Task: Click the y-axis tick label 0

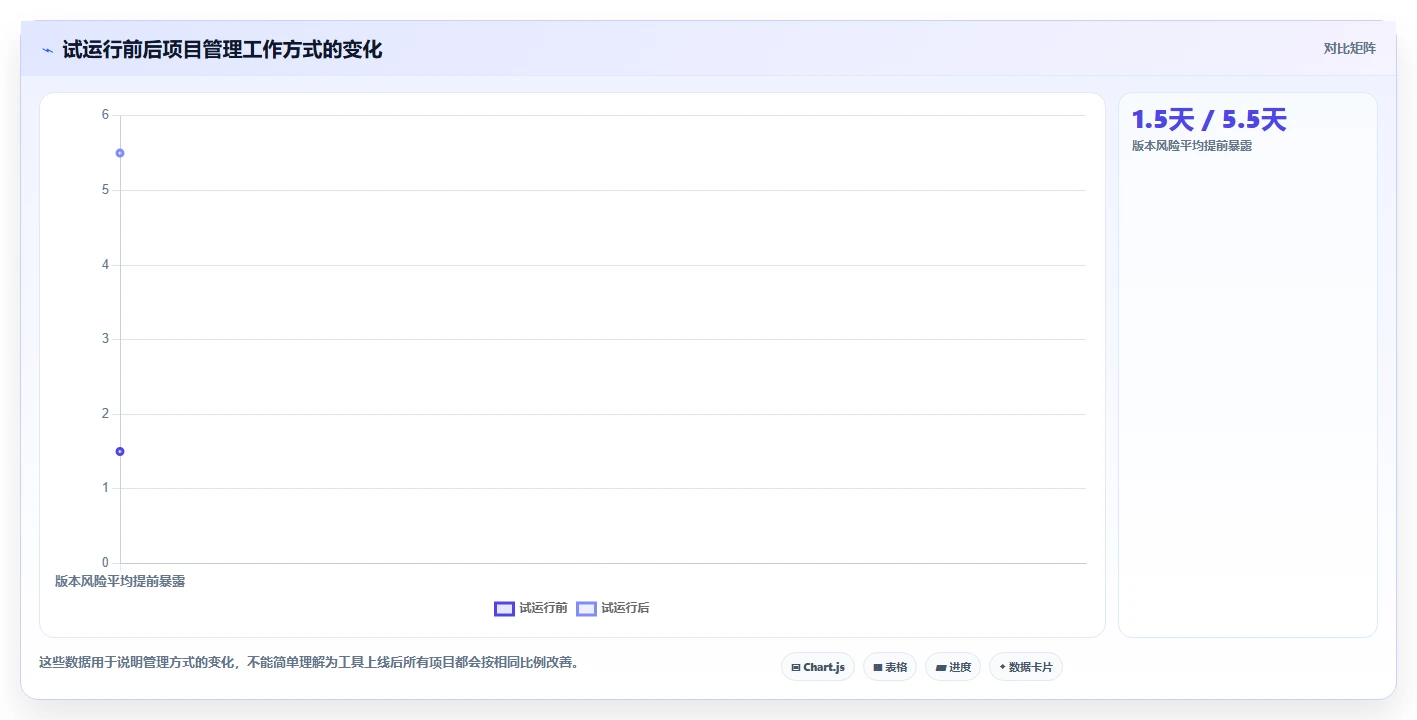Action: pyautogui.click(x=105, y=563)
